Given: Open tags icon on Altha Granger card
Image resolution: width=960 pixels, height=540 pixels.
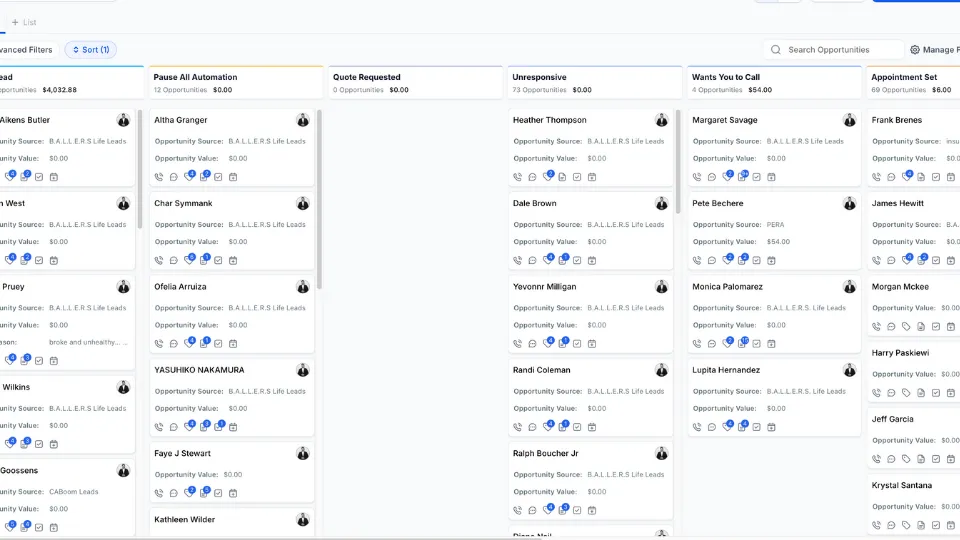Looking at the screenshot, I should point(189,177).
